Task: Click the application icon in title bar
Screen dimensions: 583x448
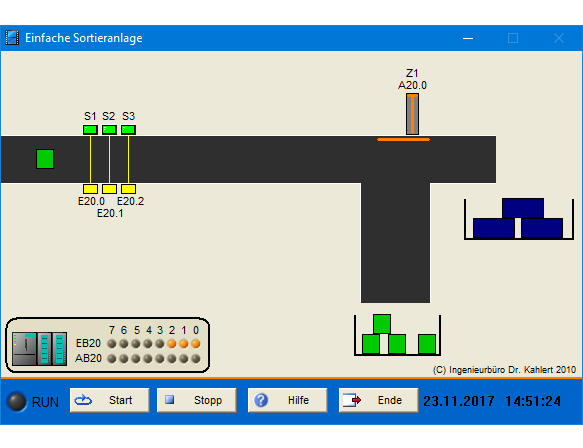Action: pos(12,38)
